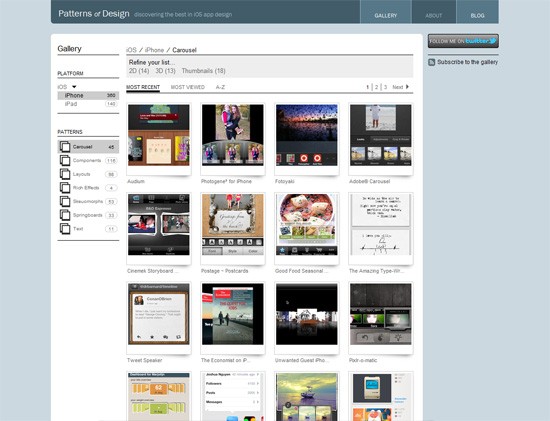The width and height of the screenshot is (550, 421).
Task: Refine list by 3D (13)
Action: pyautogui.click(x=165, y=71)
